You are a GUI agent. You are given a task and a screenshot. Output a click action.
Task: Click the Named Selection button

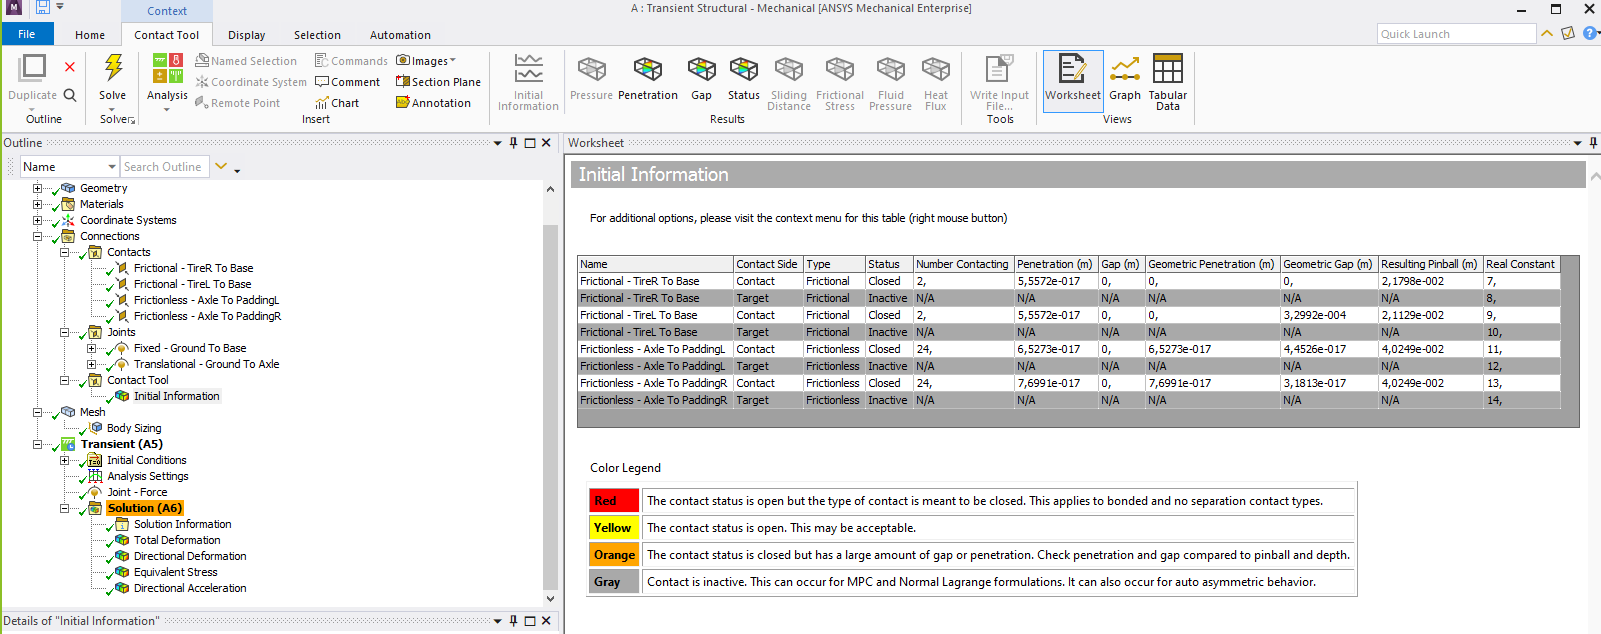click(x=246, y=61)
